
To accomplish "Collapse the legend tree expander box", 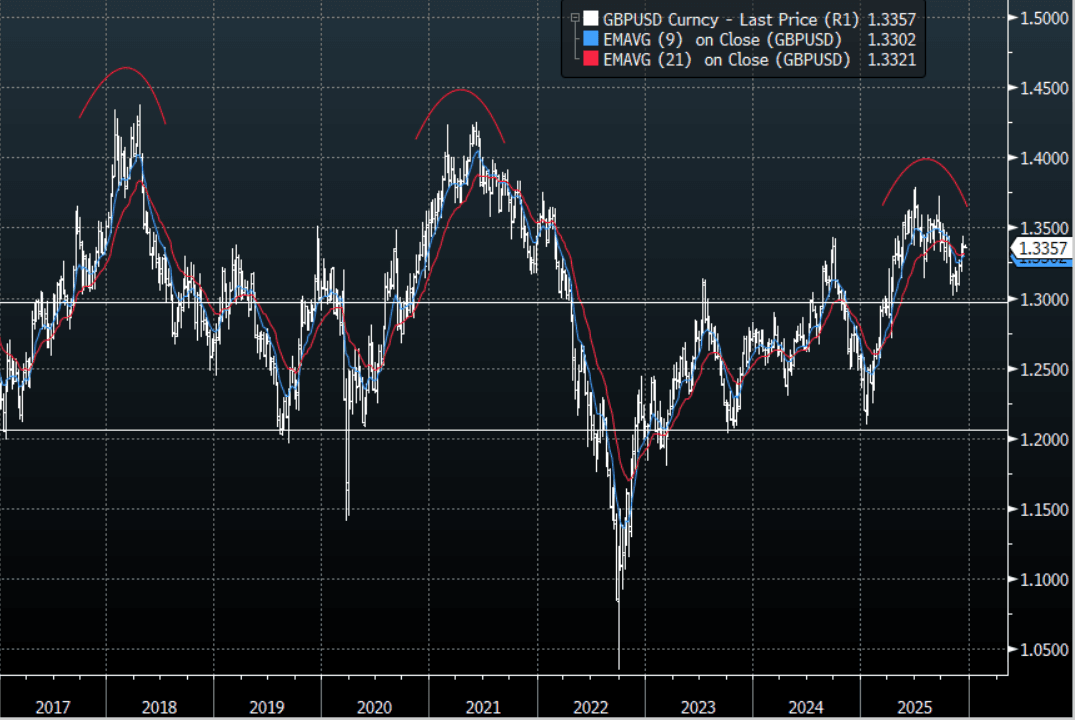I will tap(575, 17).
